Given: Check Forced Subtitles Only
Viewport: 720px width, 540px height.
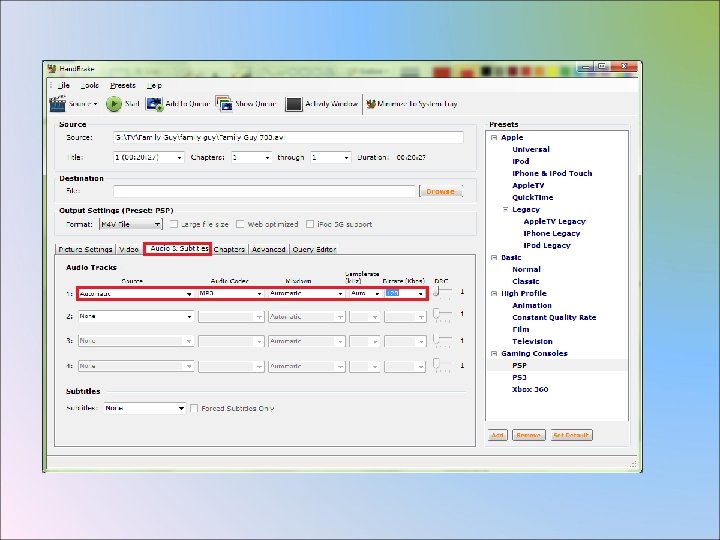Looking at the screenshot, I should 194,408.
